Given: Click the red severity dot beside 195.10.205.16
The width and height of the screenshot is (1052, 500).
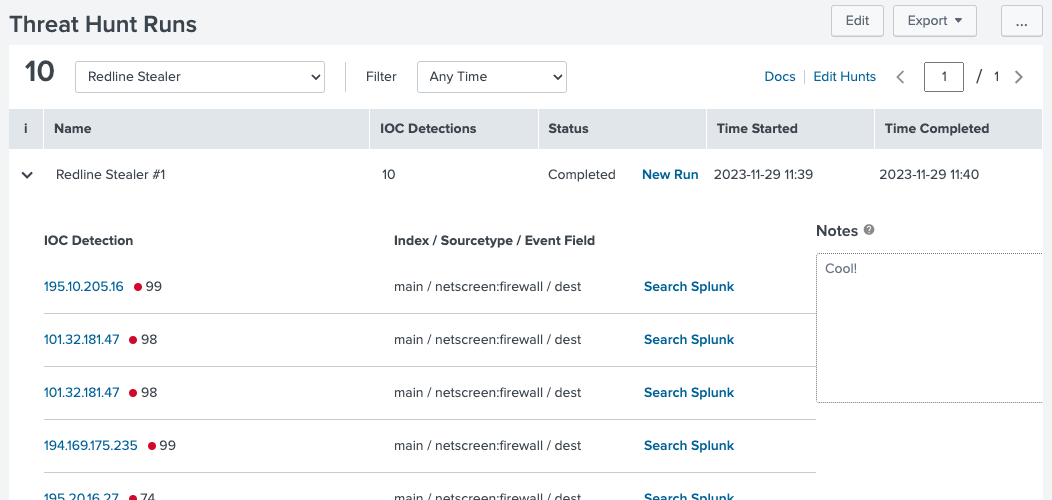Looking at the screenshot, I should click(x=138, y=287).
